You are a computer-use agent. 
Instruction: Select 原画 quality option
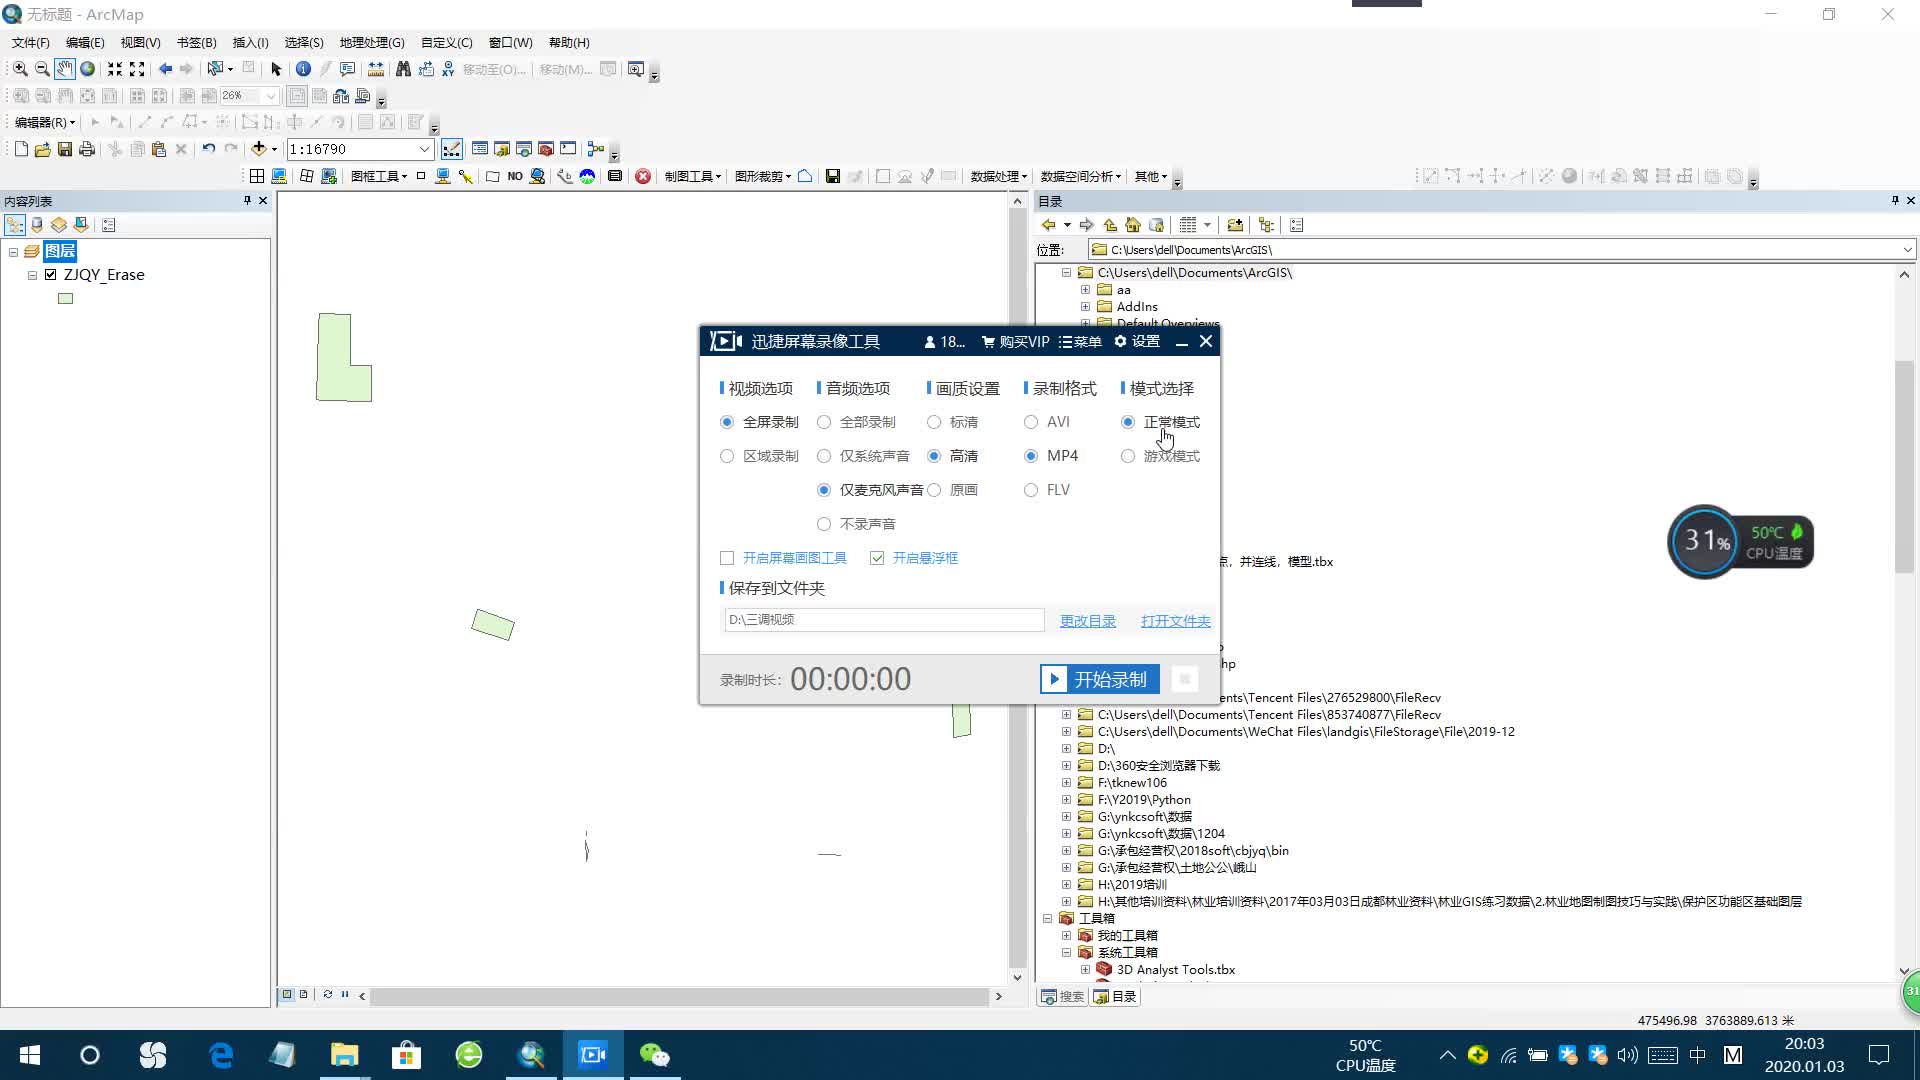tap(934, 490)
